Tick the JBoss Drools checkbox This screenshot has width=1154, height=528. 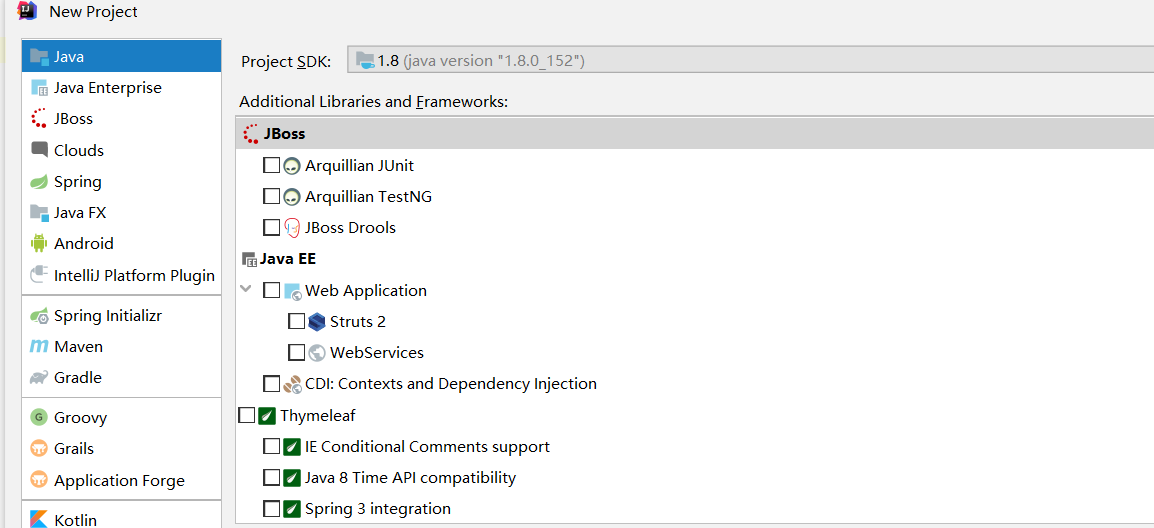(x=272, y=227)
